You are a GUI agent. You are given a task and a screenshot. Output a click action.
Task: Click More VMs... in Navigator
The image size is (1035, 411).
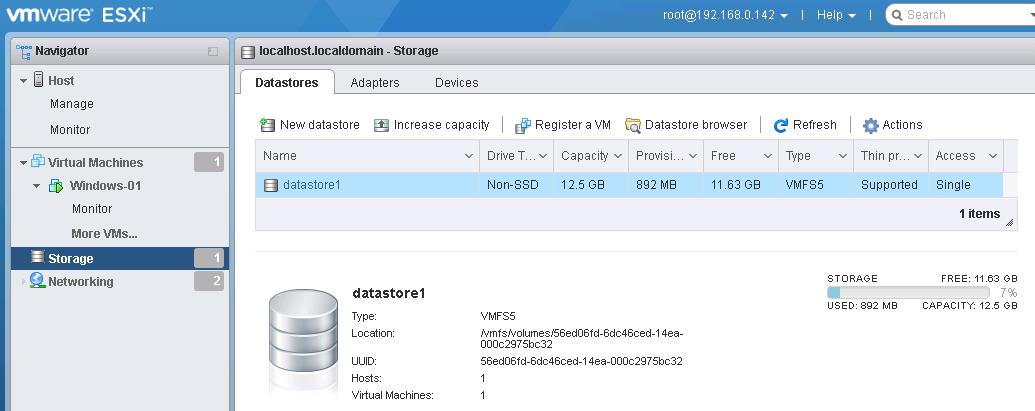tap(104, 234)
